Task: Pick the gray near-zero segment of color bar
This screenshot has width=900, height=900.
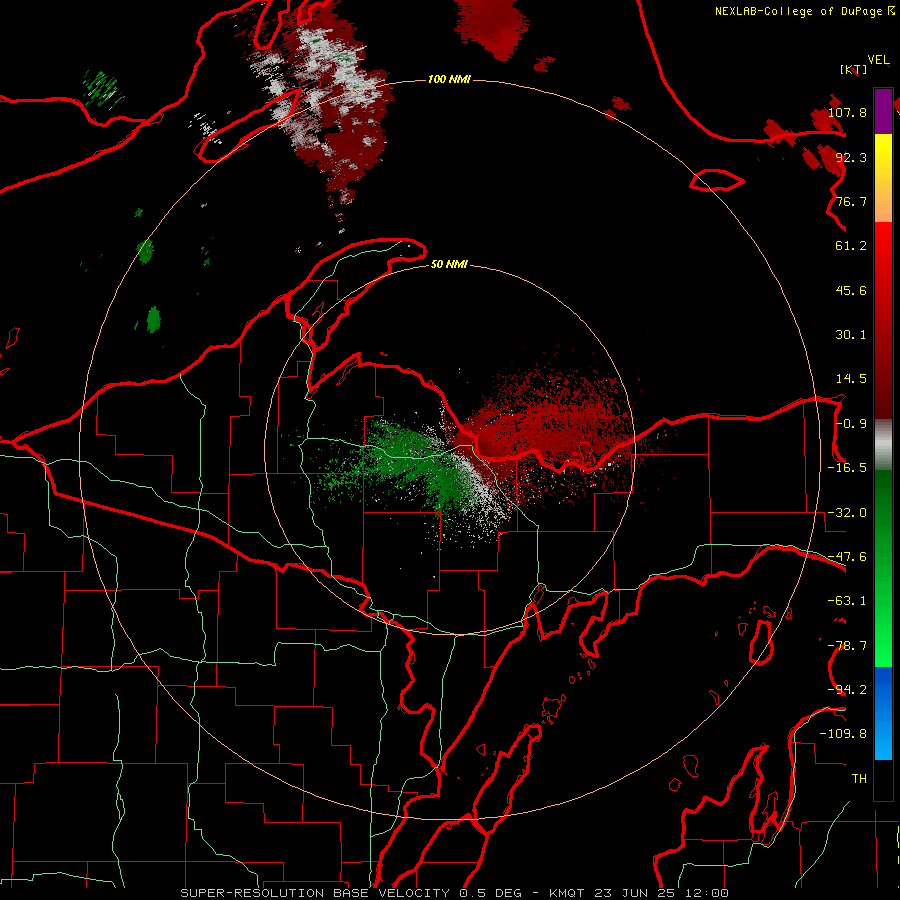Action: tap(883, 444)
